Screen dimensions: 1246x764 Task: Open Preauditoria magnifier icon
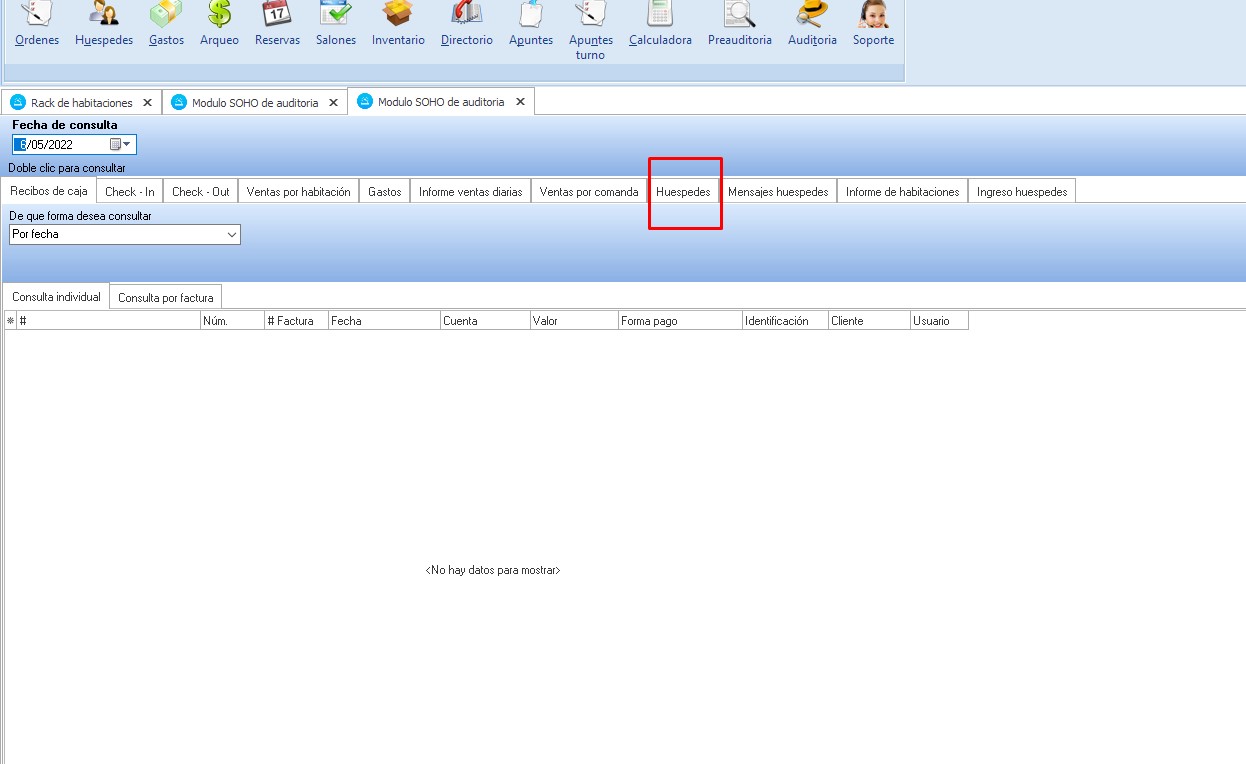tap(739, 16)
